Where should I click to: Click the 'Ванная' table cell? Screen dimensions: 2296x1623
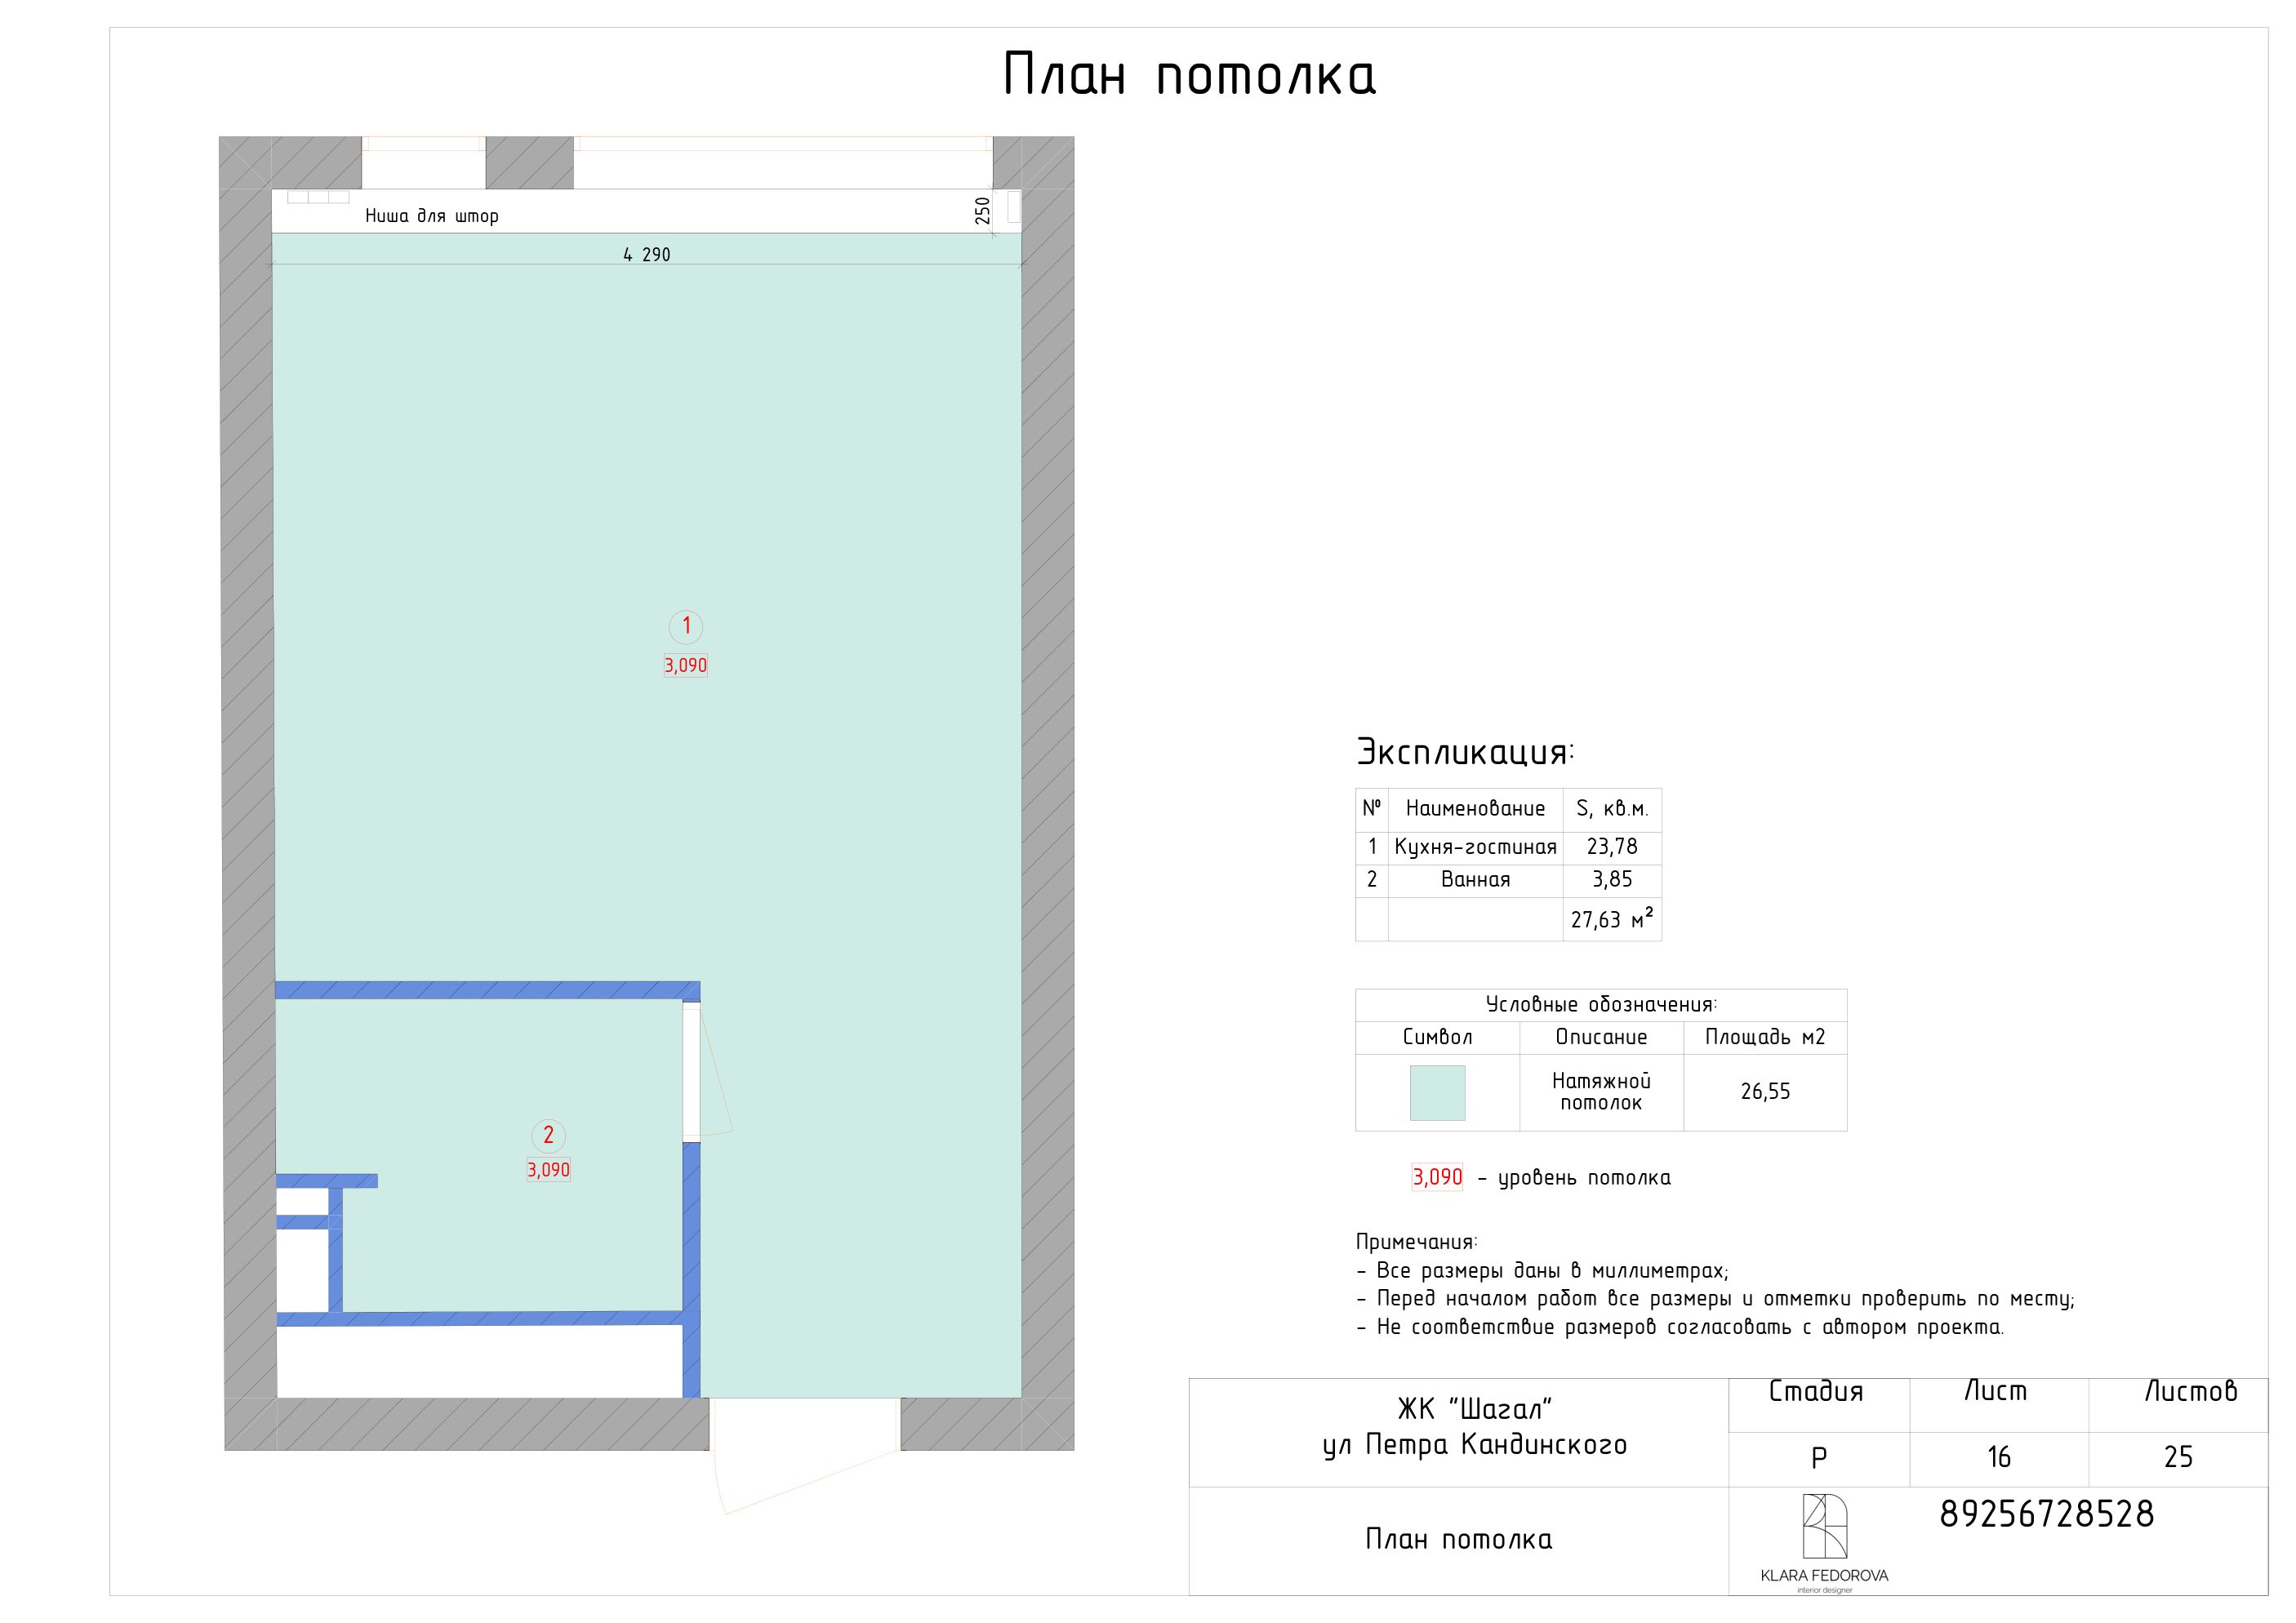pyautogui.click(x=1475, y=880)
